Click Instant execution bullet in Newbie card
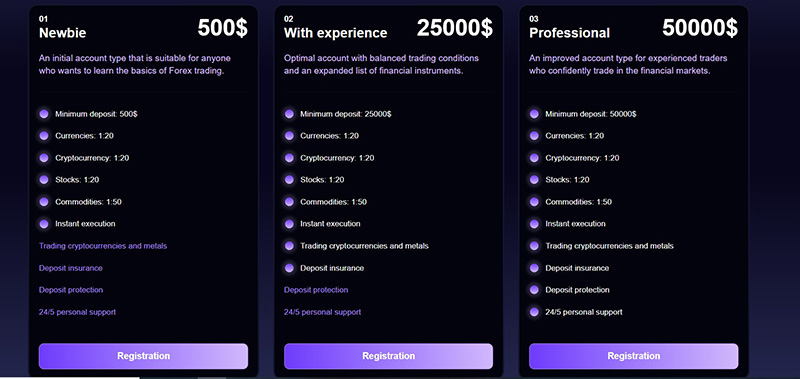This screenshot has height=379, width=800. point(44,223)
